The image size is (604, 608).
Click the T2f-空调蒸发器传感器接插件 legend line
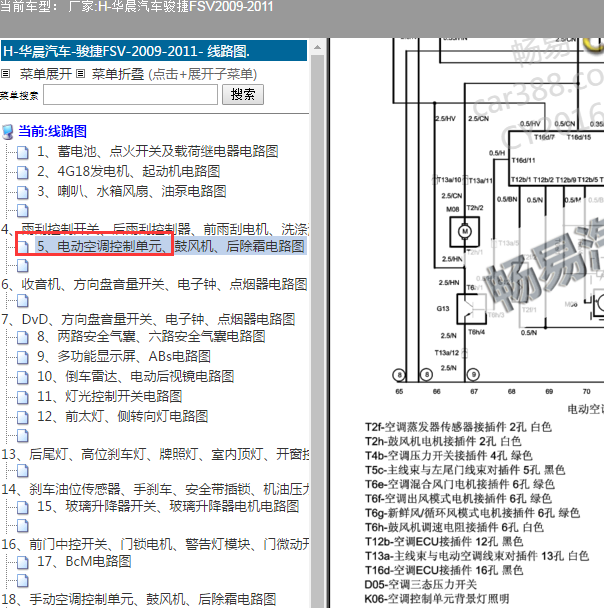click(458, 427)
